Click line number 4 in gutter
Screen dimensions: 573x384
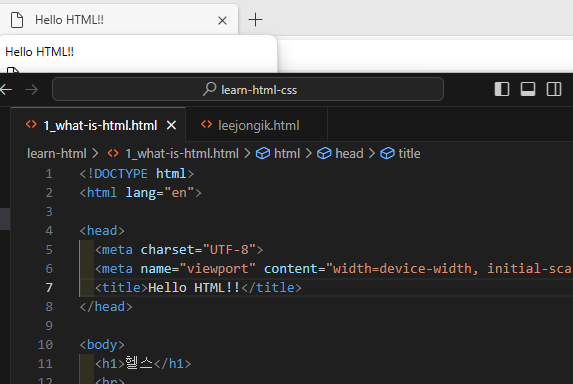click(49, 231)
